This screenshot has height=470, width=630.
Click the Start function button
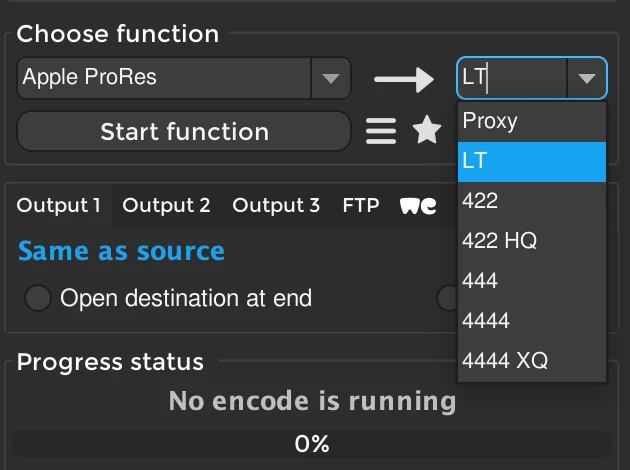tap(184, 131)
